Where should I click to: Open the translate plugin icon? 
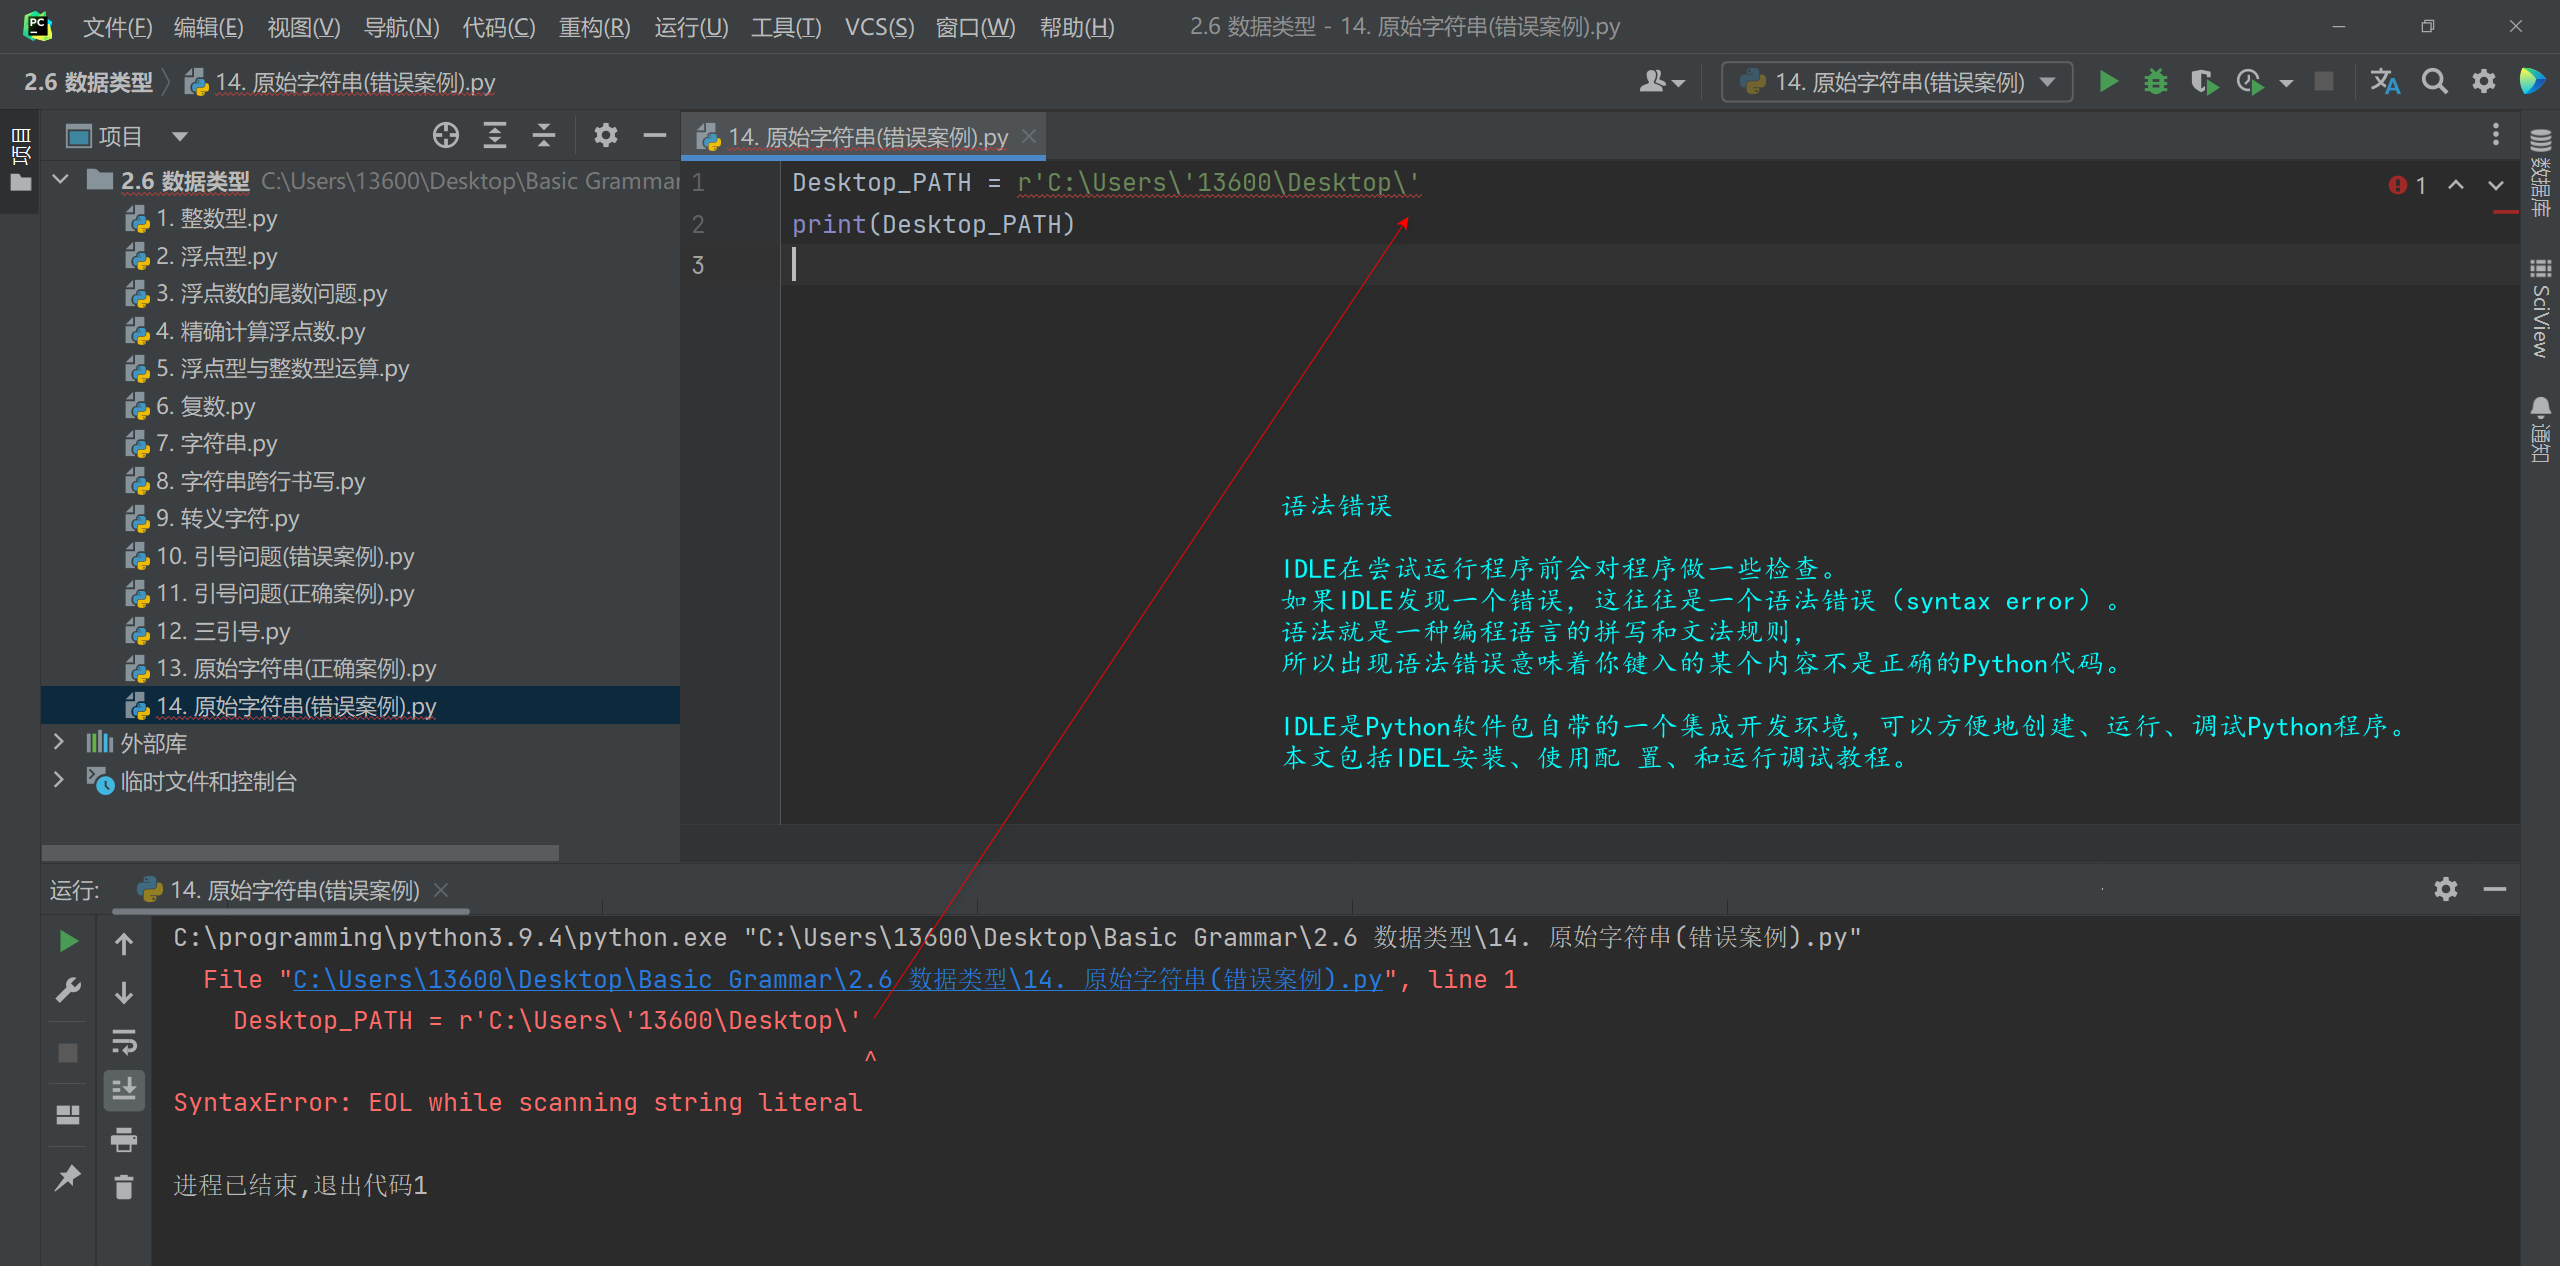[x=2384, y=82]
